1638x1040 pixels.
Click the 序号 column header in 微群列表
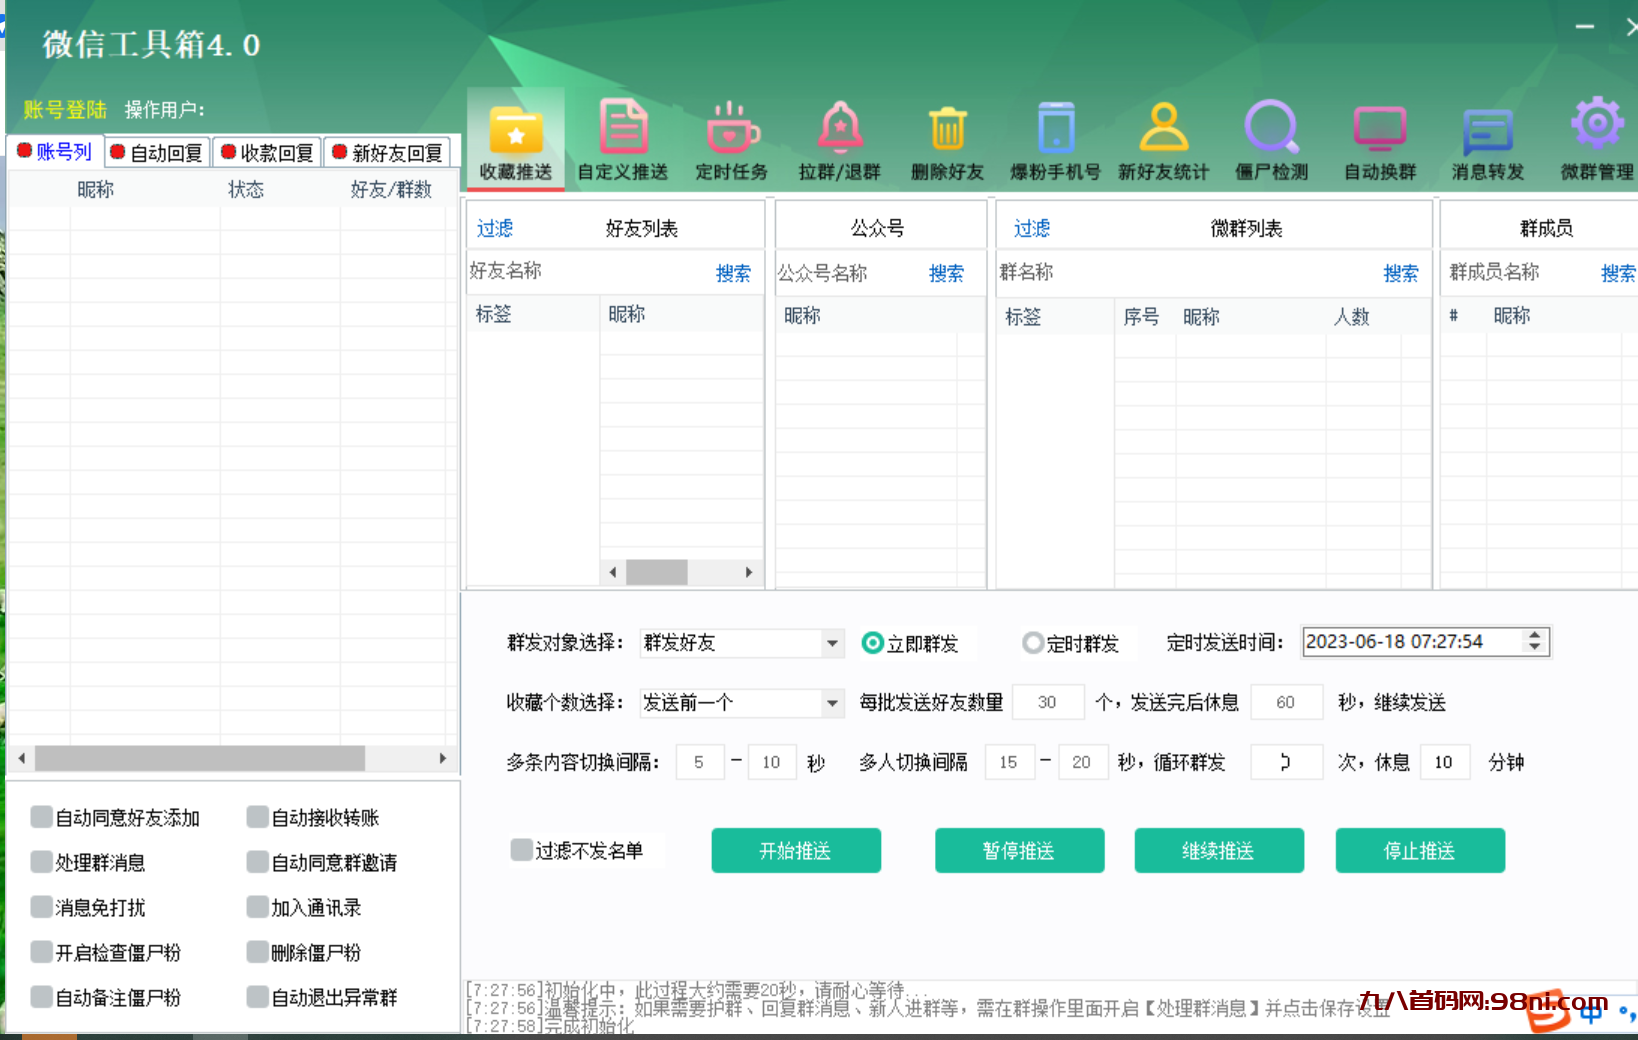[1141, 316]
